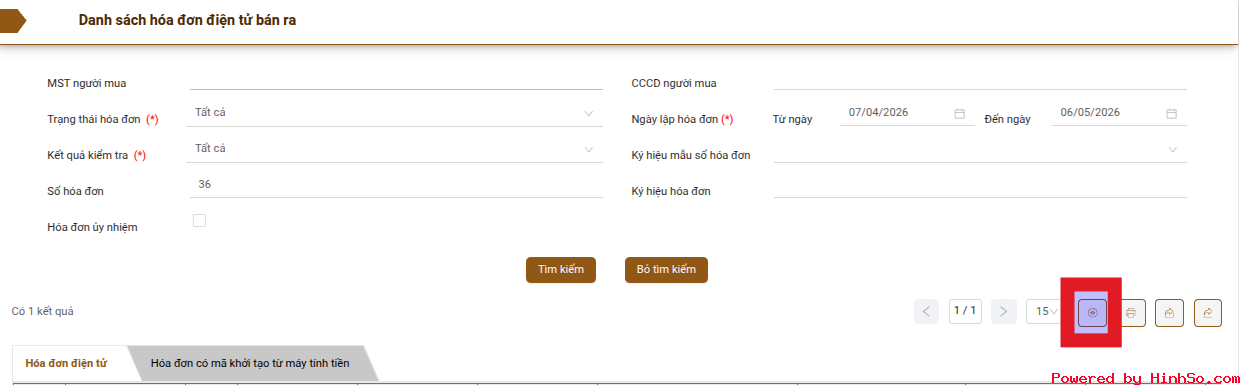1241x385 pixels.
Task: Click the Bỏ tìm kiếm button
Action: pyautogui.click(x=666, y=270)
